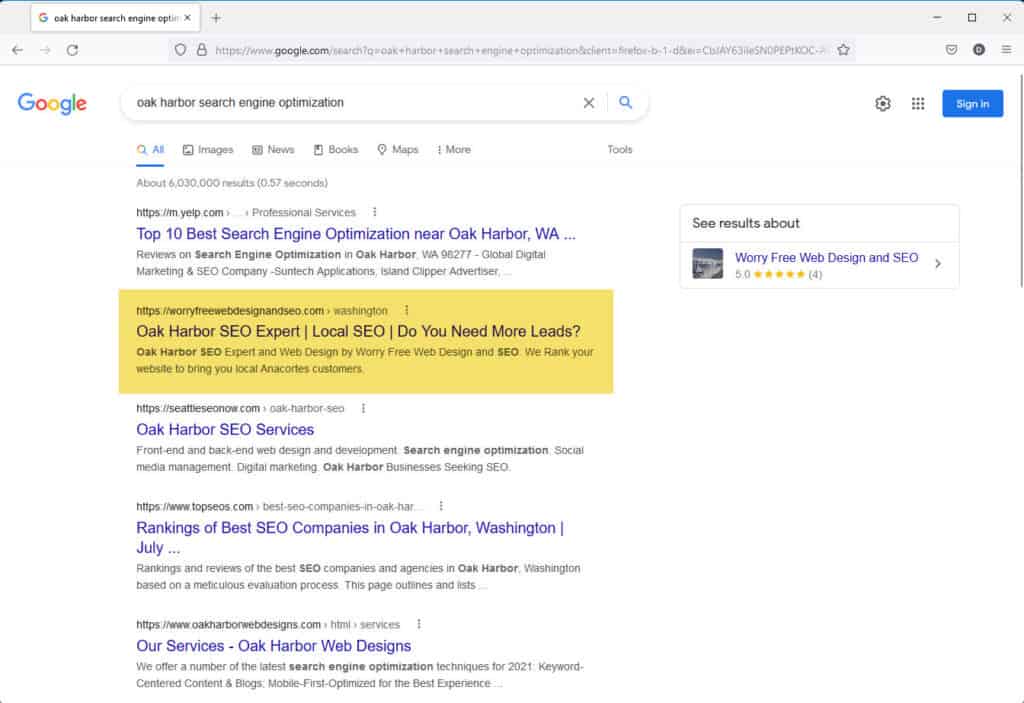The image size is (1024, 703).
Task: Click the Worry Free Web Design thumbnail image
Action: (707, 264)
